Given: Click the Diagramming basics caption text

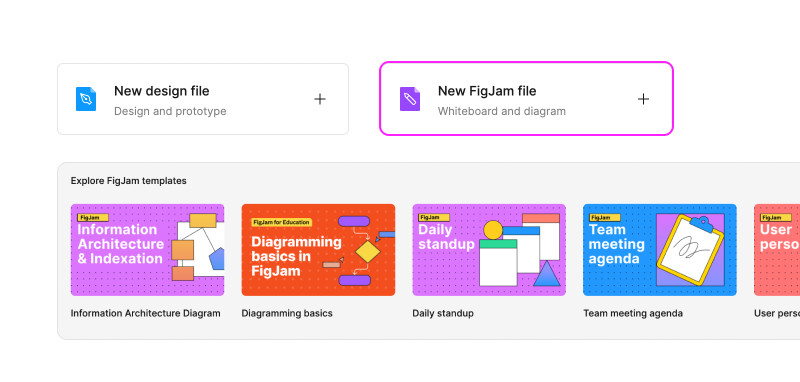Looking at the screenshot, I should click(x=287, y=313).
